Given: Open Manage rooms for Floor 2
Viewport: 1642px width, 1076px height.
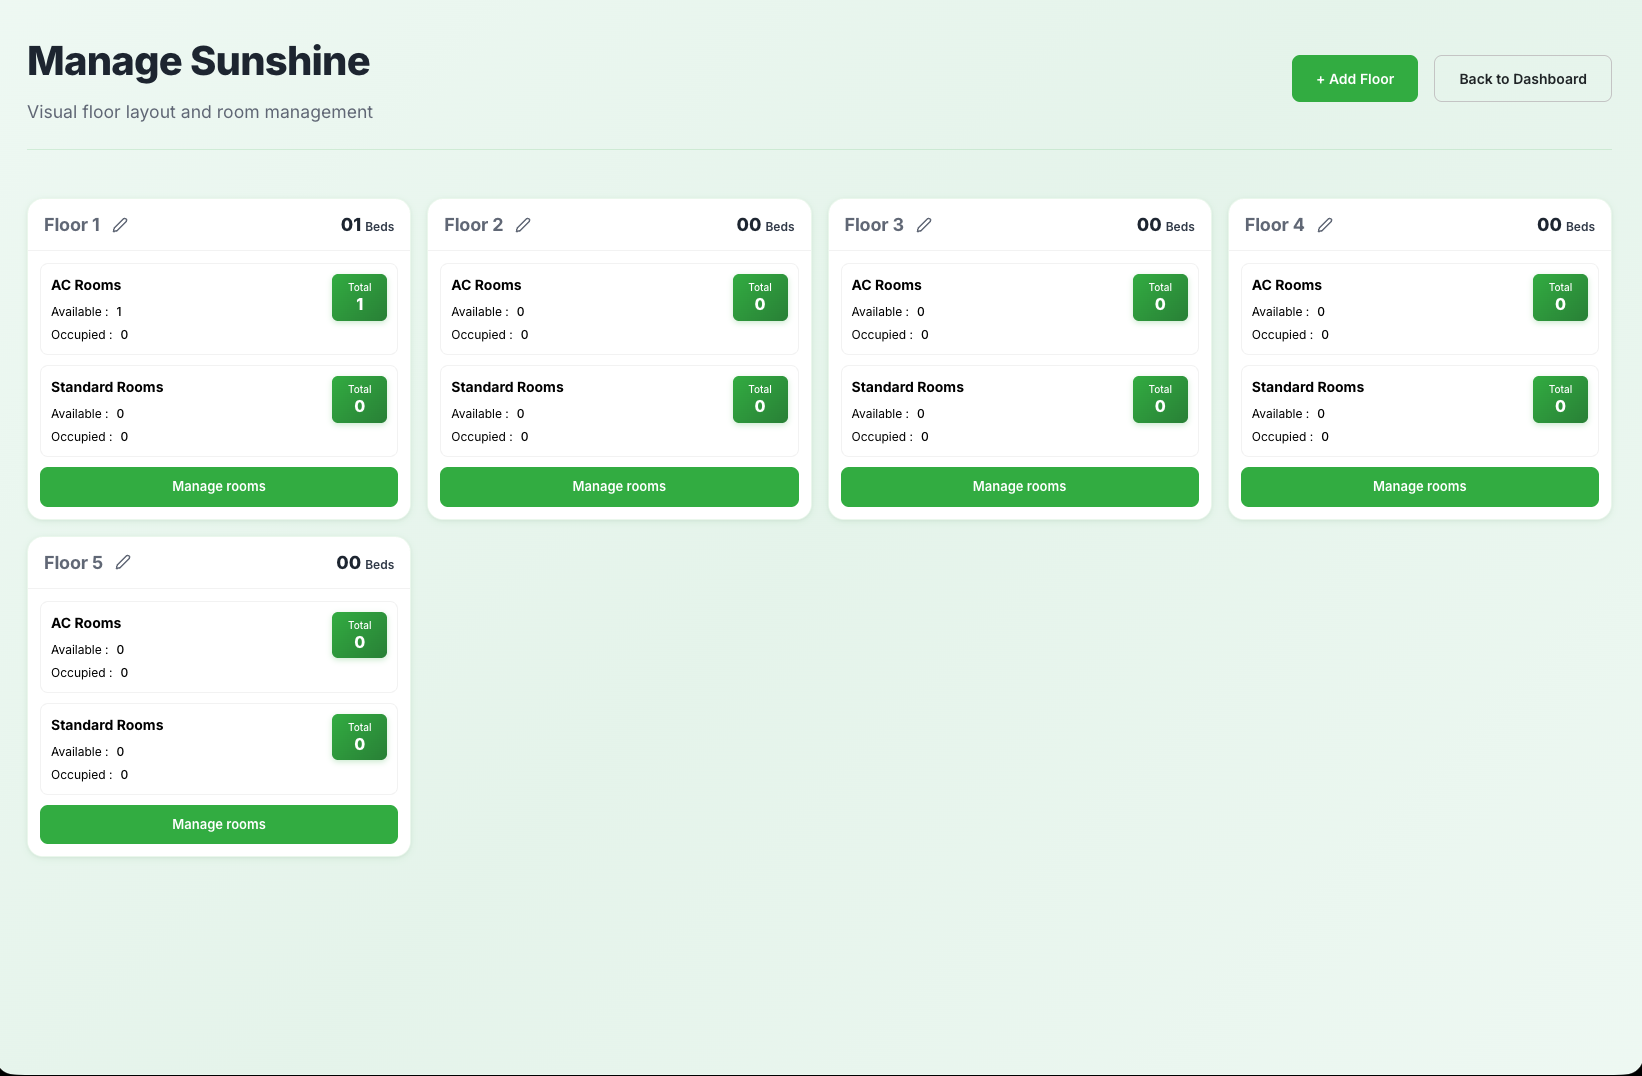Looking at the screenshot, I should (618, 487).
